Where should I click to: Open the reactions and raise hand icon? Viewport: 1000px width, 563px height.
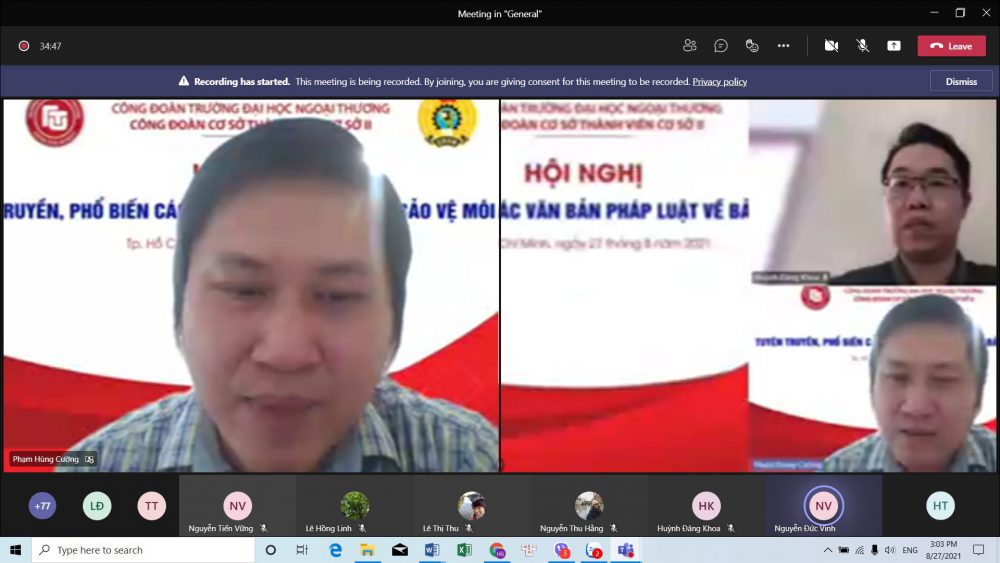coord(752,45)
